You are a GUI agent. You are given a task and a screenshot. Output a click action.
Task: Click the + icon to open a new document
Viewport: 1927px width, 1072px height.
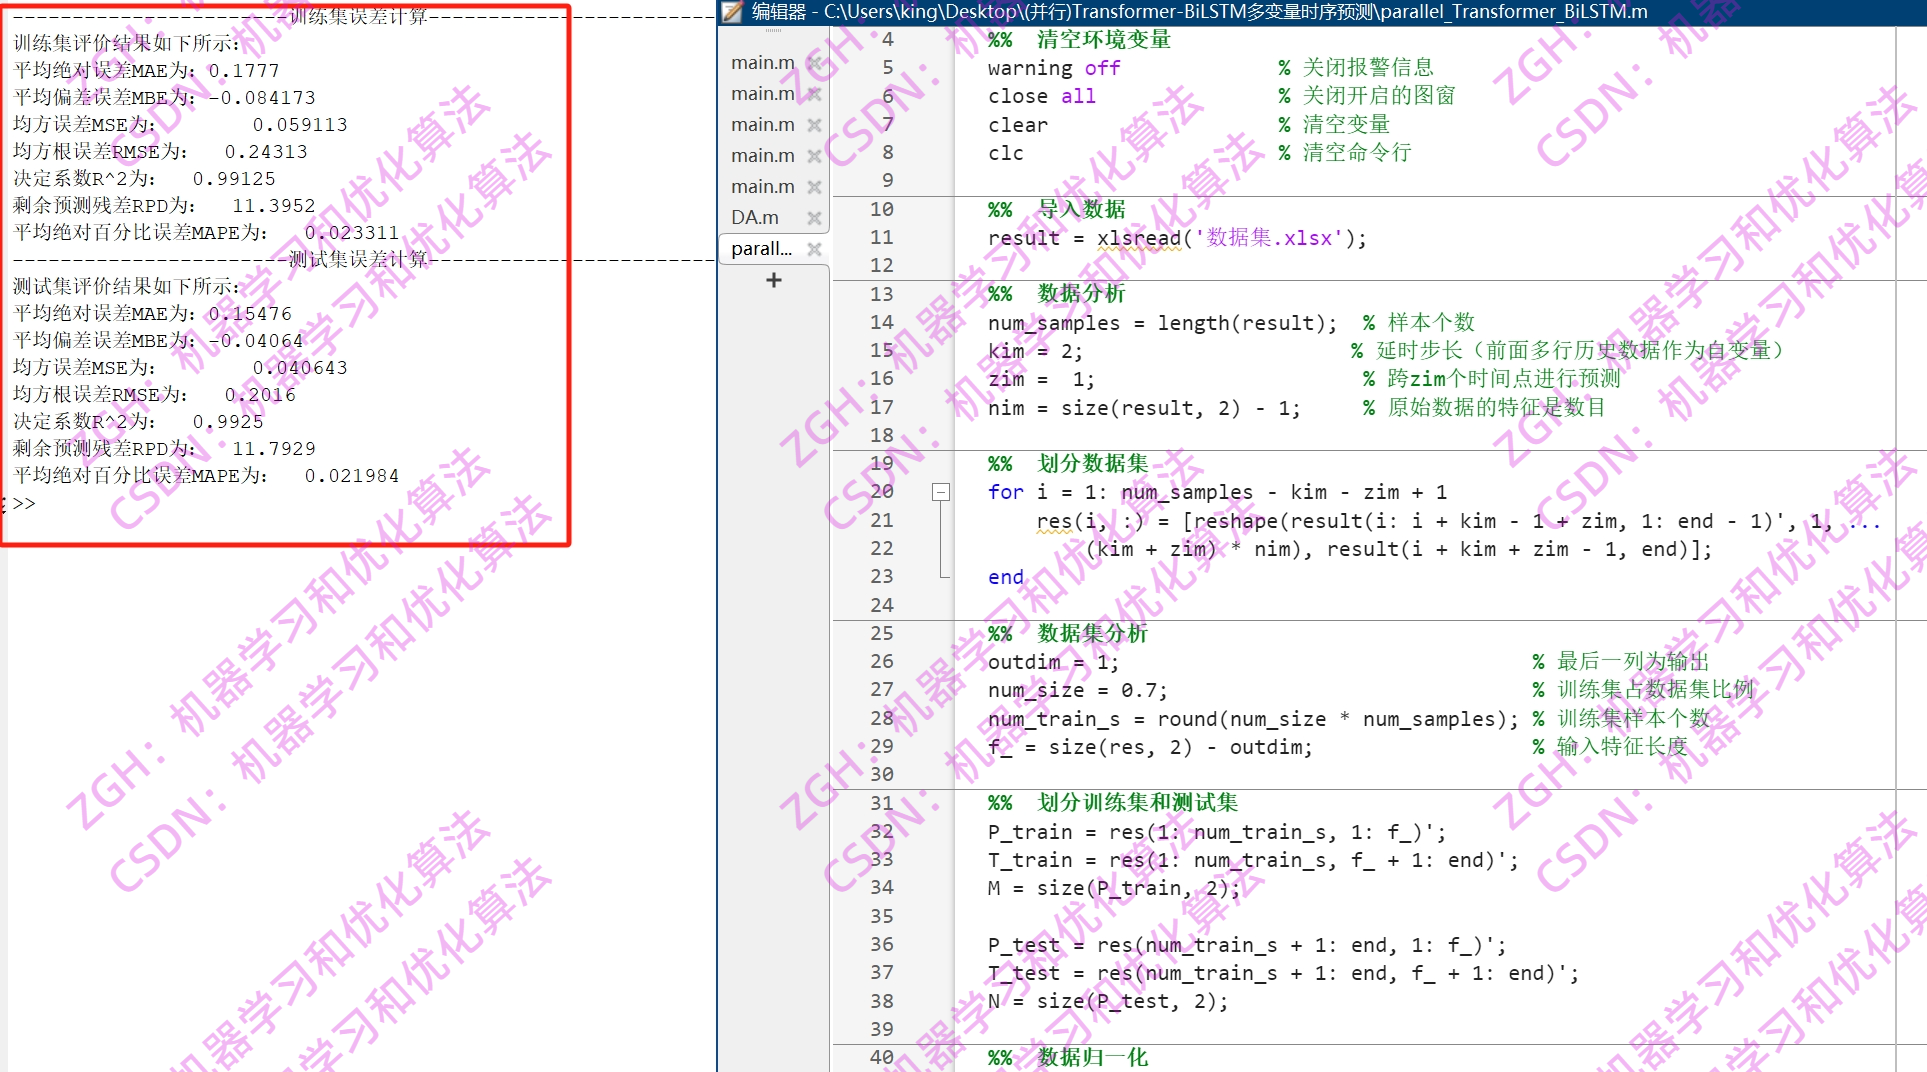pos(772,279)
